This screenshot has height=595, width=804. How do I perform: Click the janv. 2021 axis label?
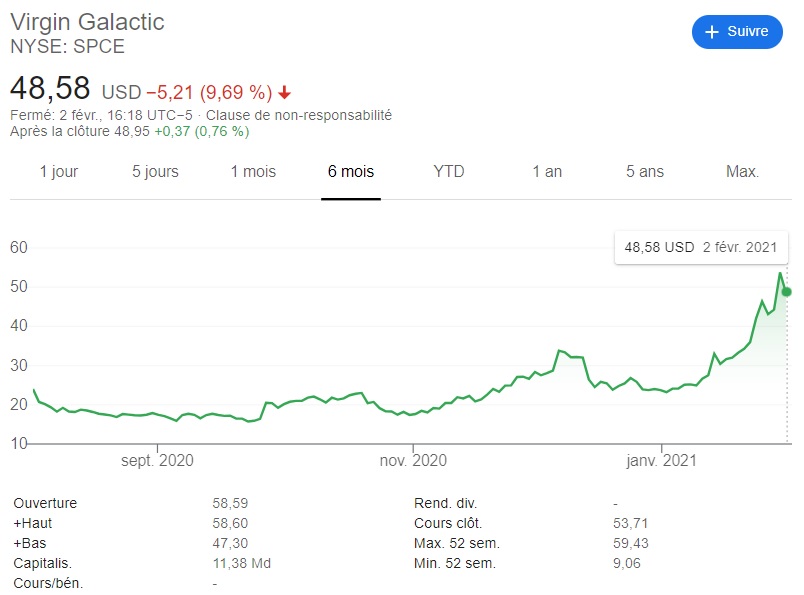[661, 460]
